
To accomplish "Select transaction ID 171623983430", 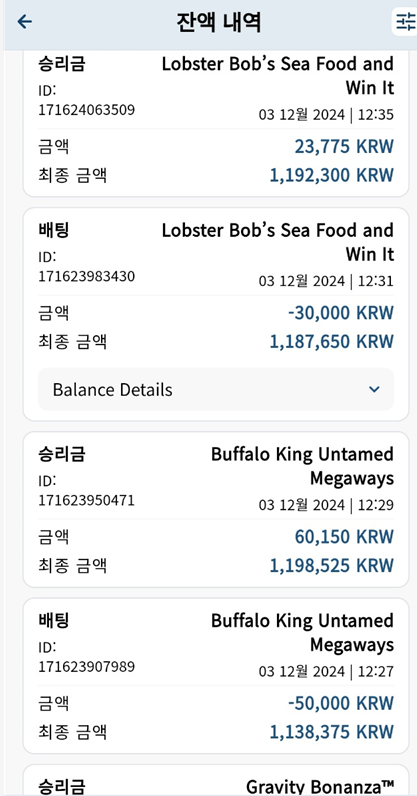I will [87, 276].
